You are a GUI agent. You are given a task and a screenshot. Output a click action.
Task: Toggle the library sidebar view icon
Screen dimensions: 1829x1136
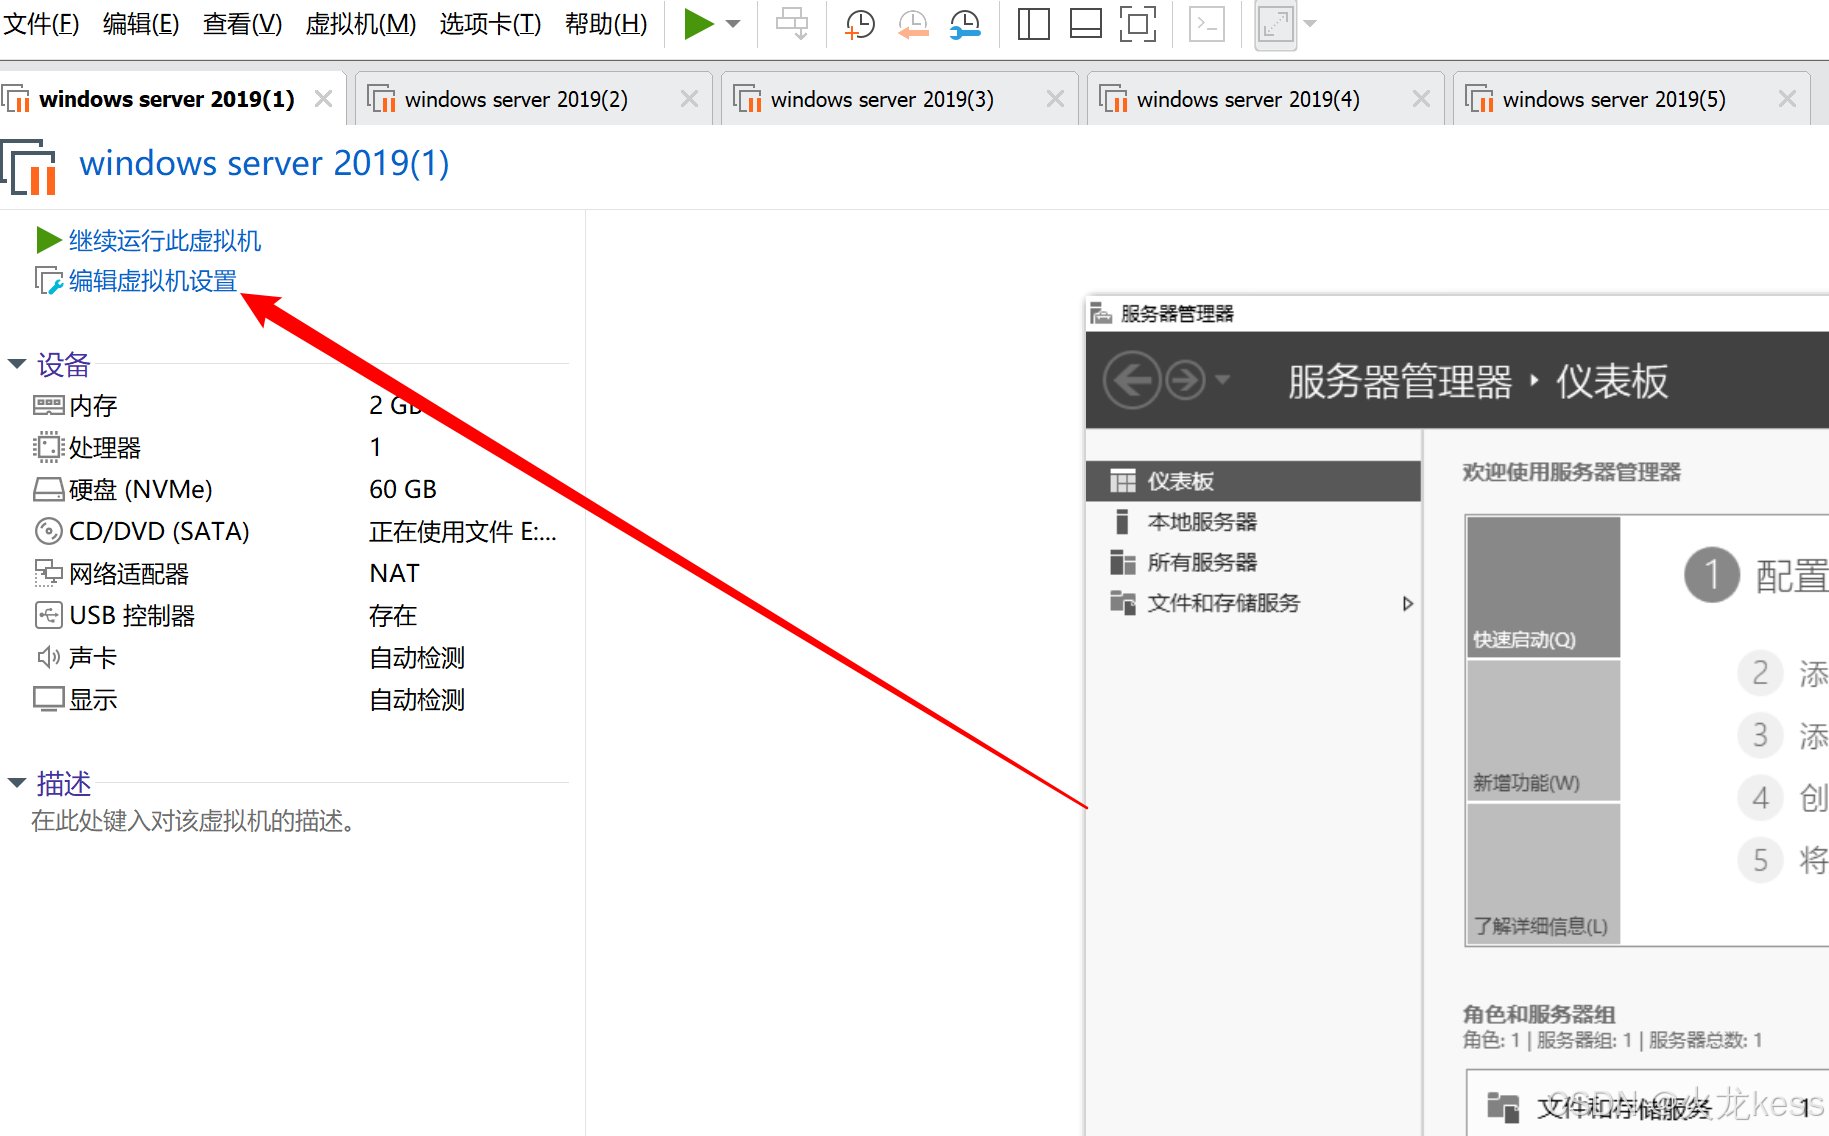tap(1033, 24)
